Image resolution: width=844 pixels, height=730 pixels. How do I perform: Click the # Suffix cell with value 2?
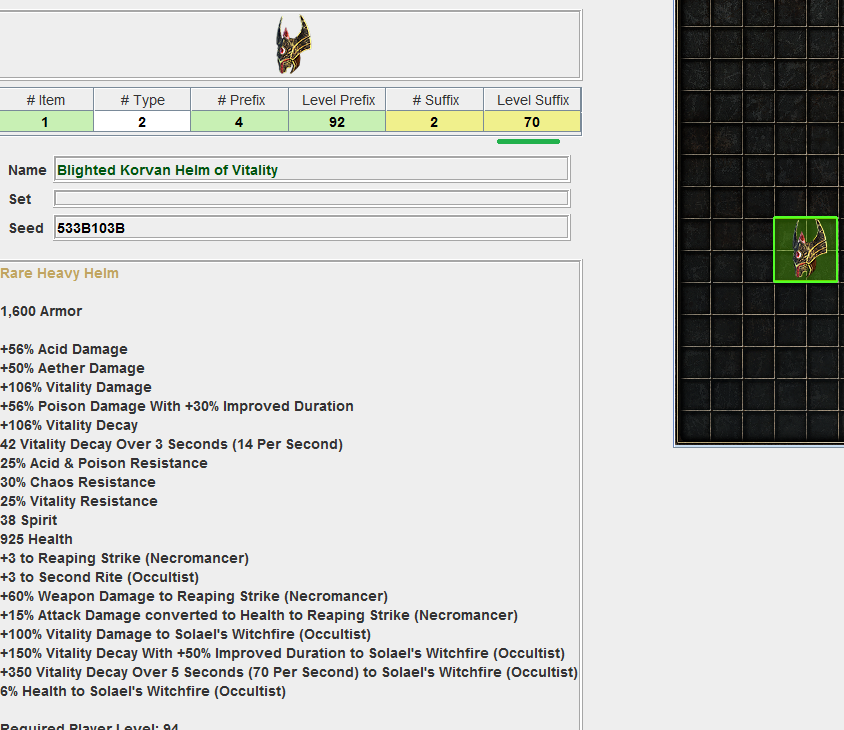pyautogui.click(x=435, y=122)
